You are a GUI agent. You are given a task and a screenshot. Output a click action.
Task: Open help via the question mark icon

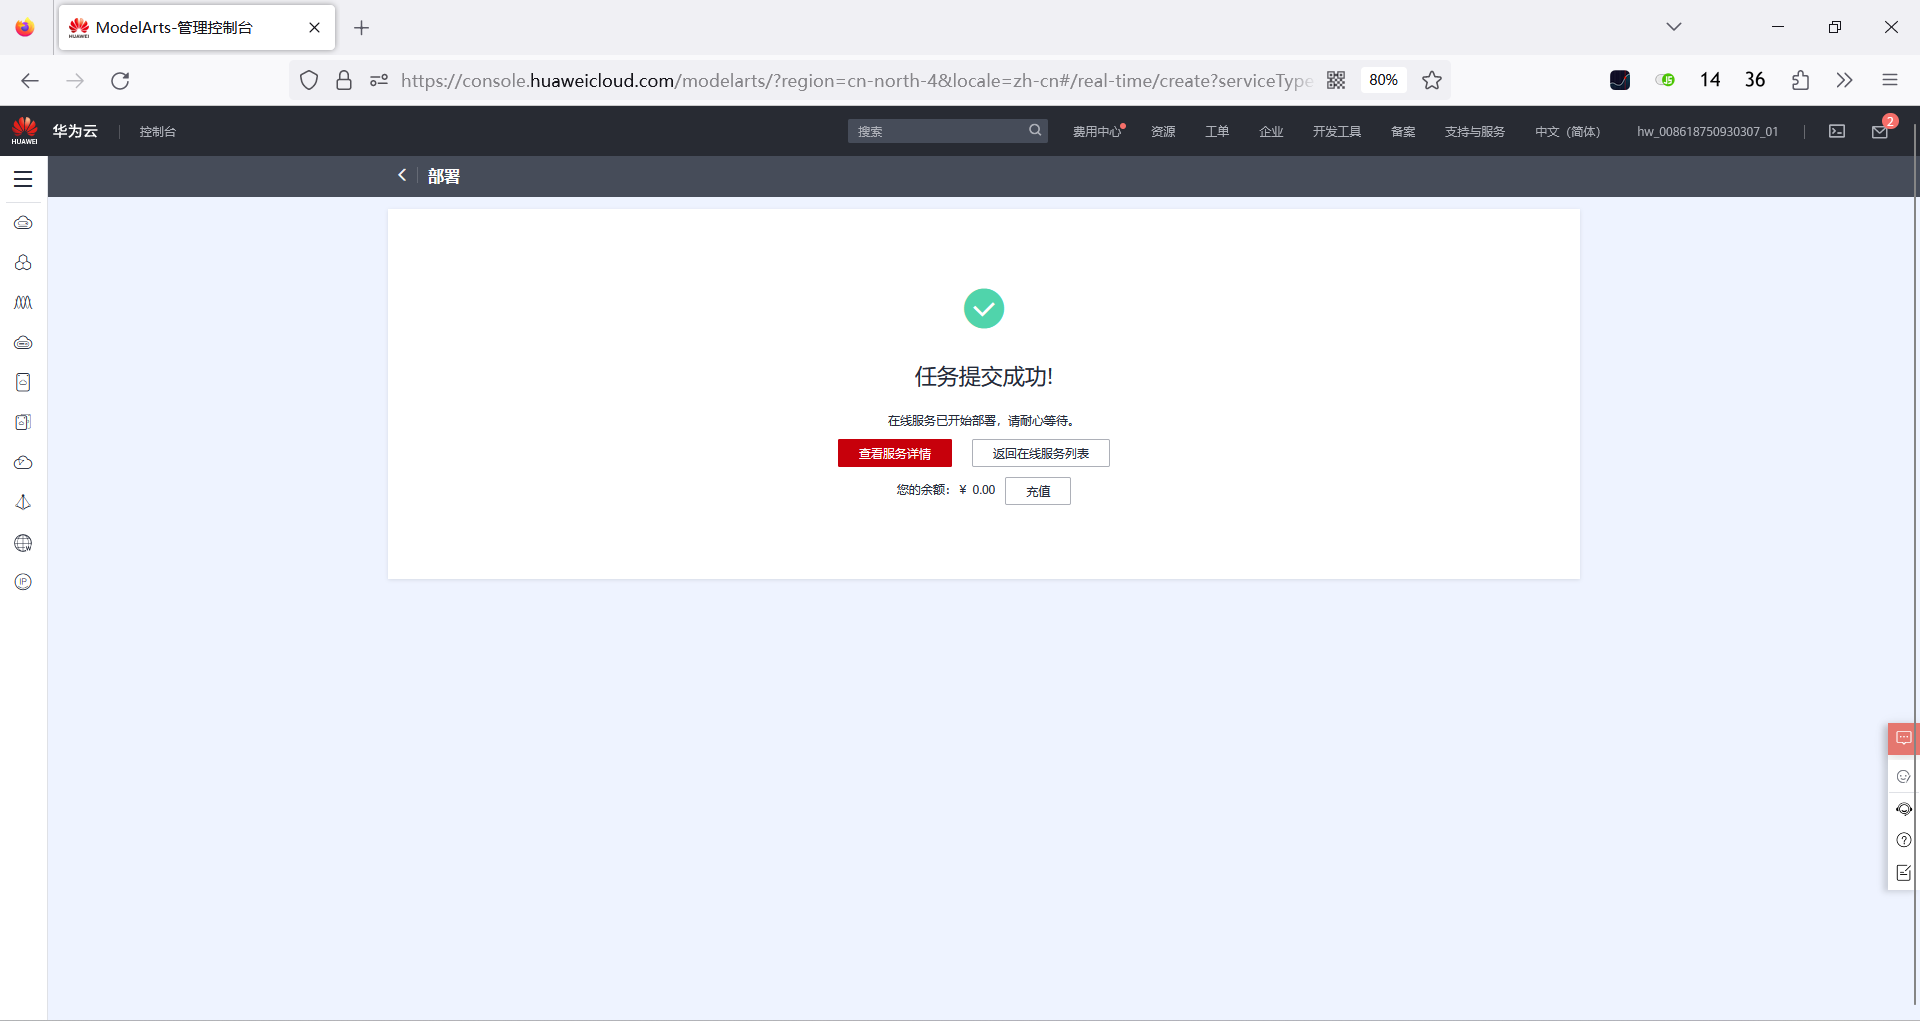click(x=1904, y=840)
